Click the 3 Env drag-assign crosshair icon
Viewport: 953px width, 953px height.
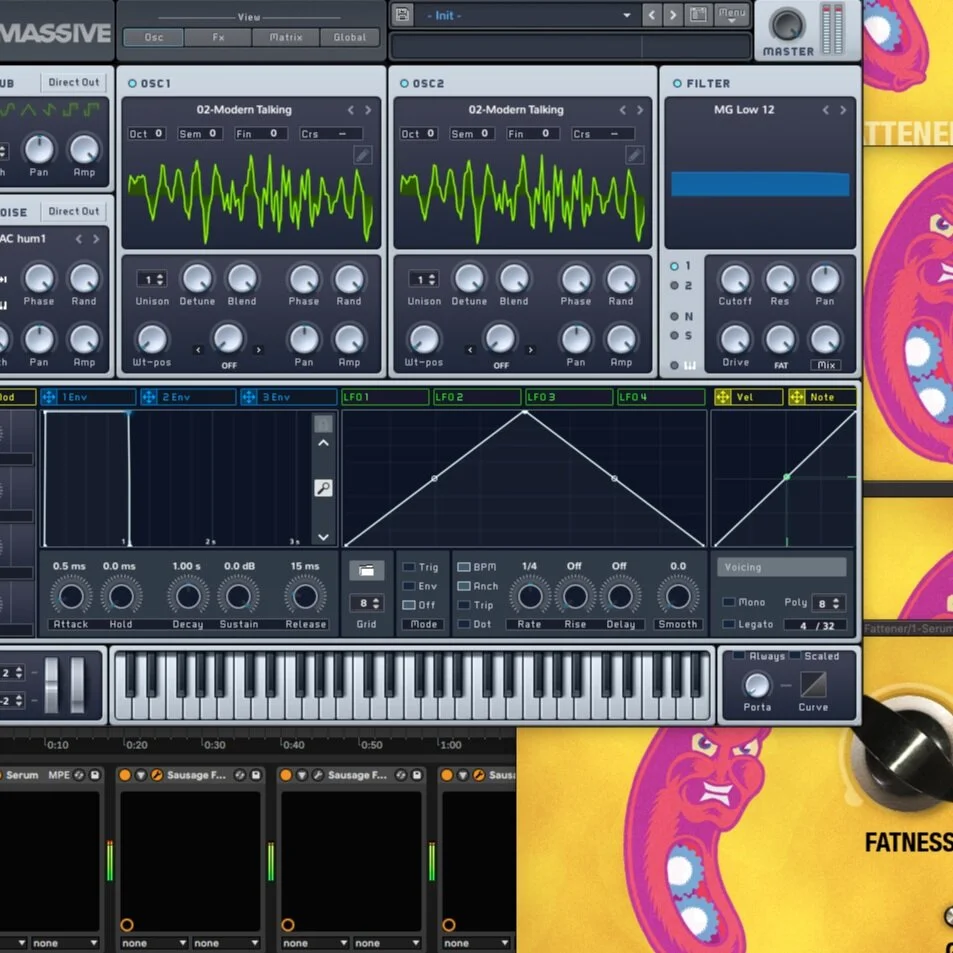(x=249, y=397)
